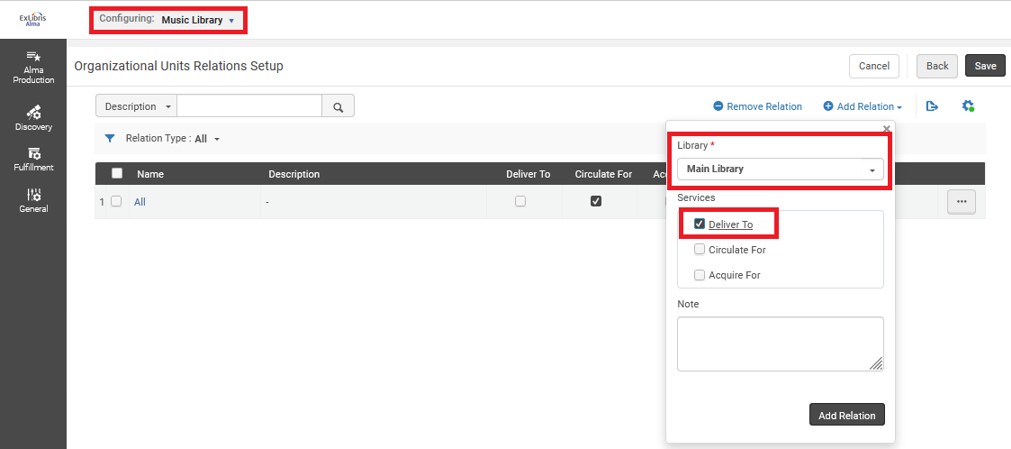Image resolution: width=1011 pixels, height=449 pixels.
Task: Select the All row checkbox
Action: point(116,201)
